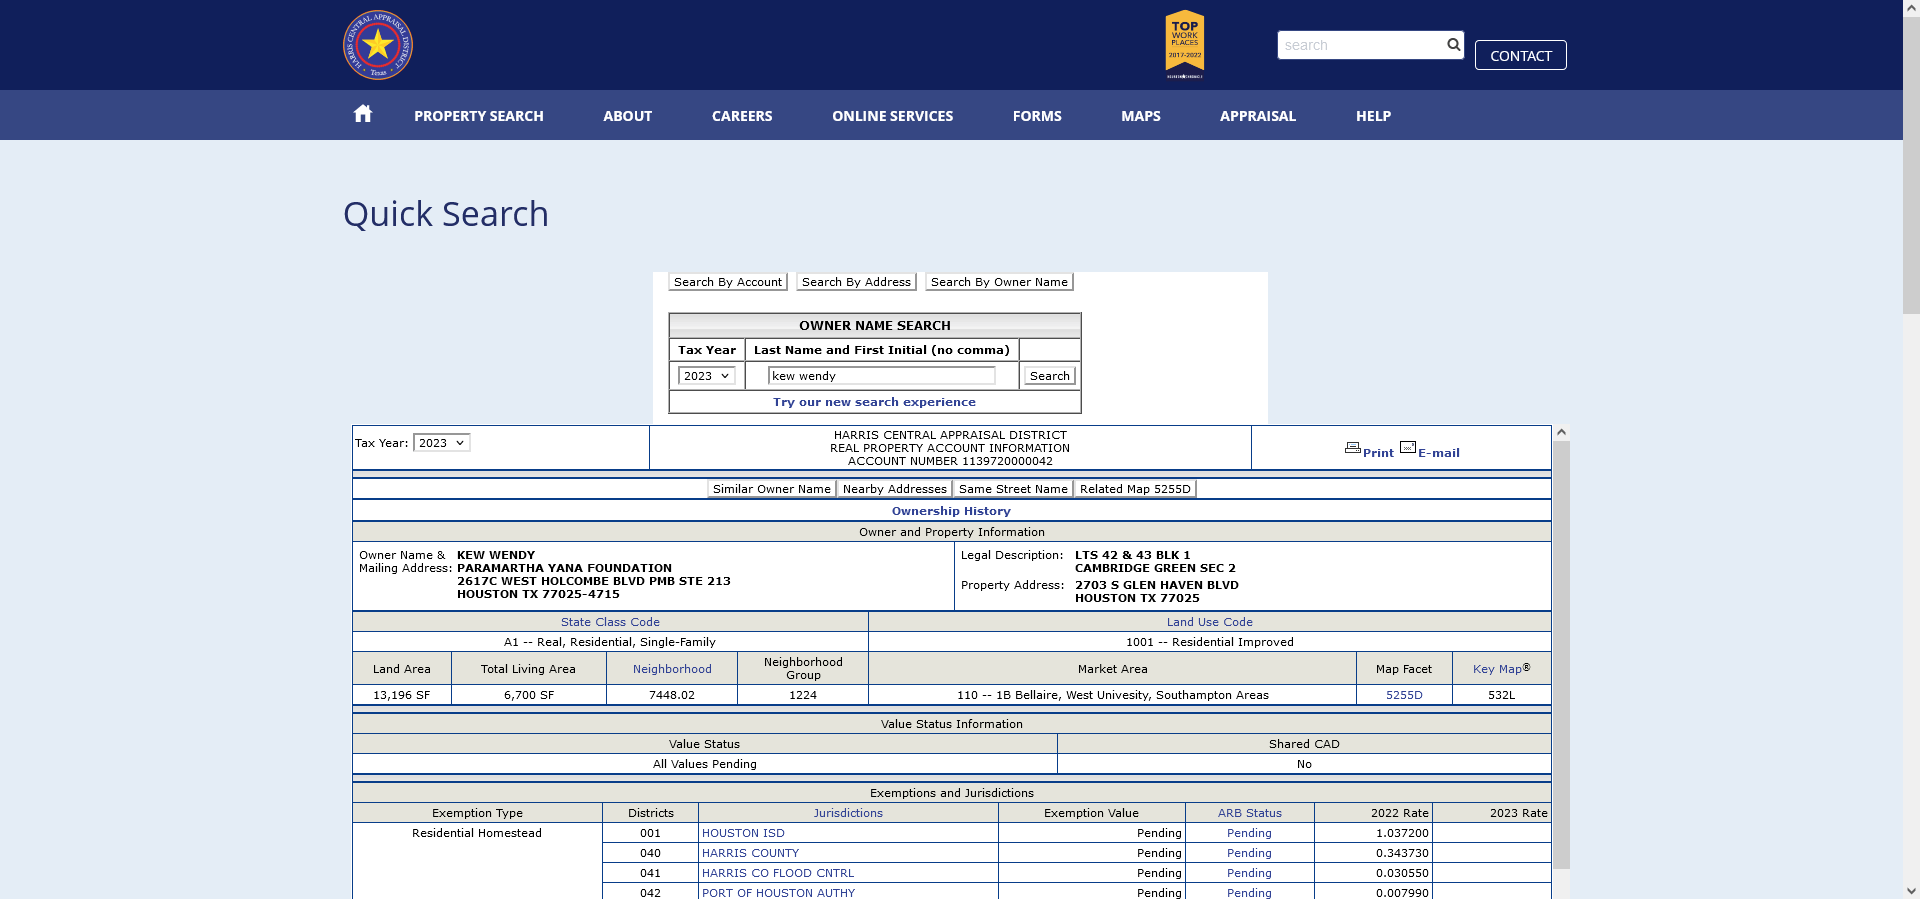Open the APPRAISAL menu
This screenshot has width=1920, height=899.
(x=1258, y=116)
